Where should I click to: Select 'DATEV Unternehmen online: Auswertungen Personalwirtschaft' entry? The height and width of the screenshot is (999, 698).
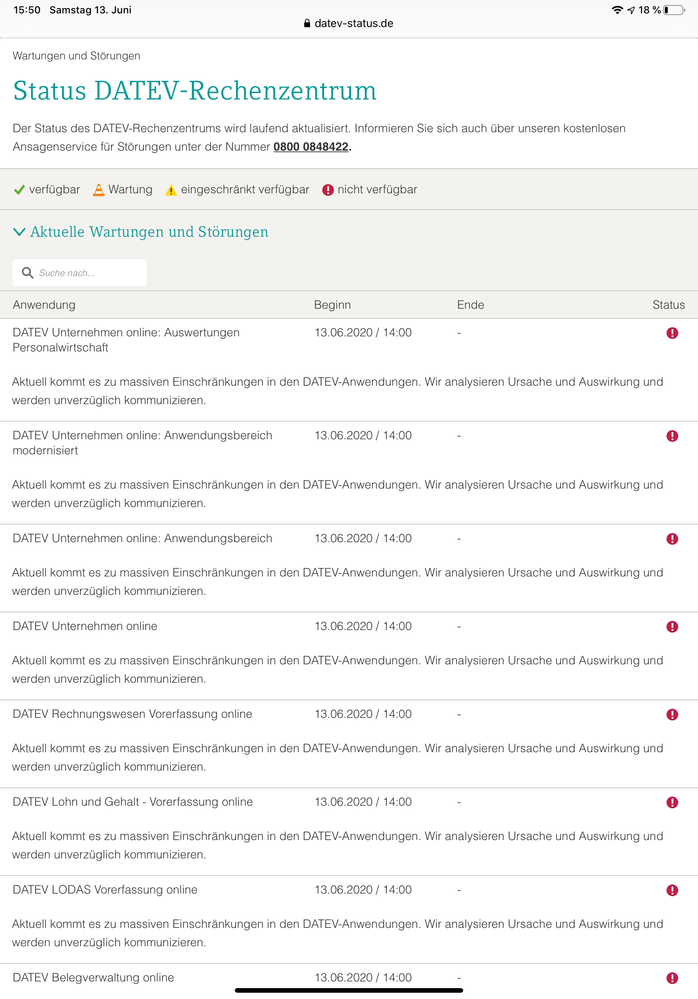(126, 340)
